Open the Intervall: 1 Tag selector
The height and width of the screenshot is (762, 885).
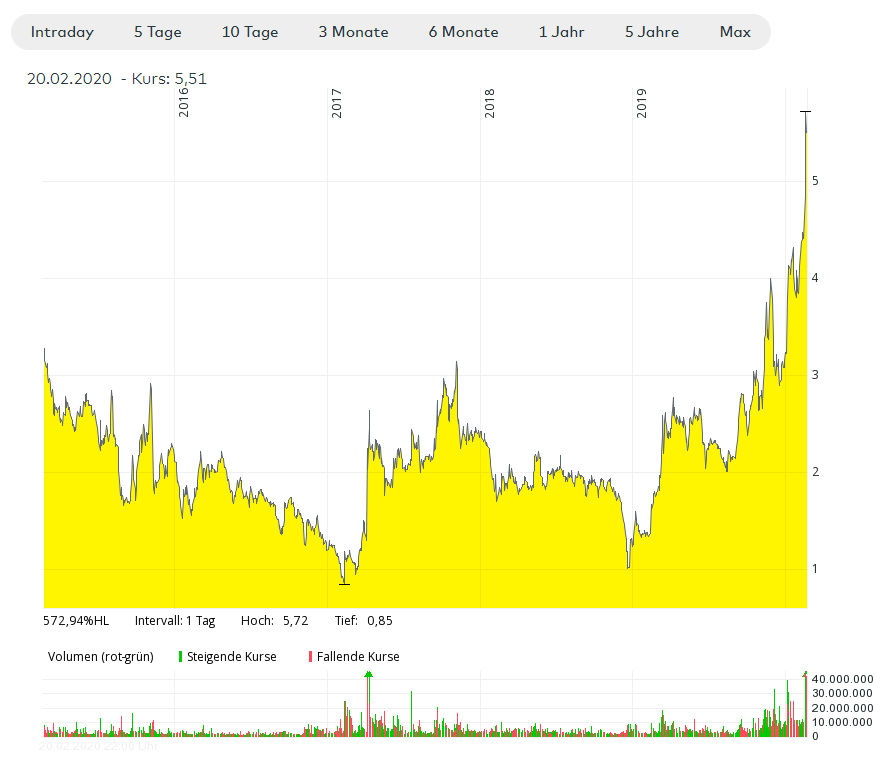pyautogui.click(x=176, y=621)
